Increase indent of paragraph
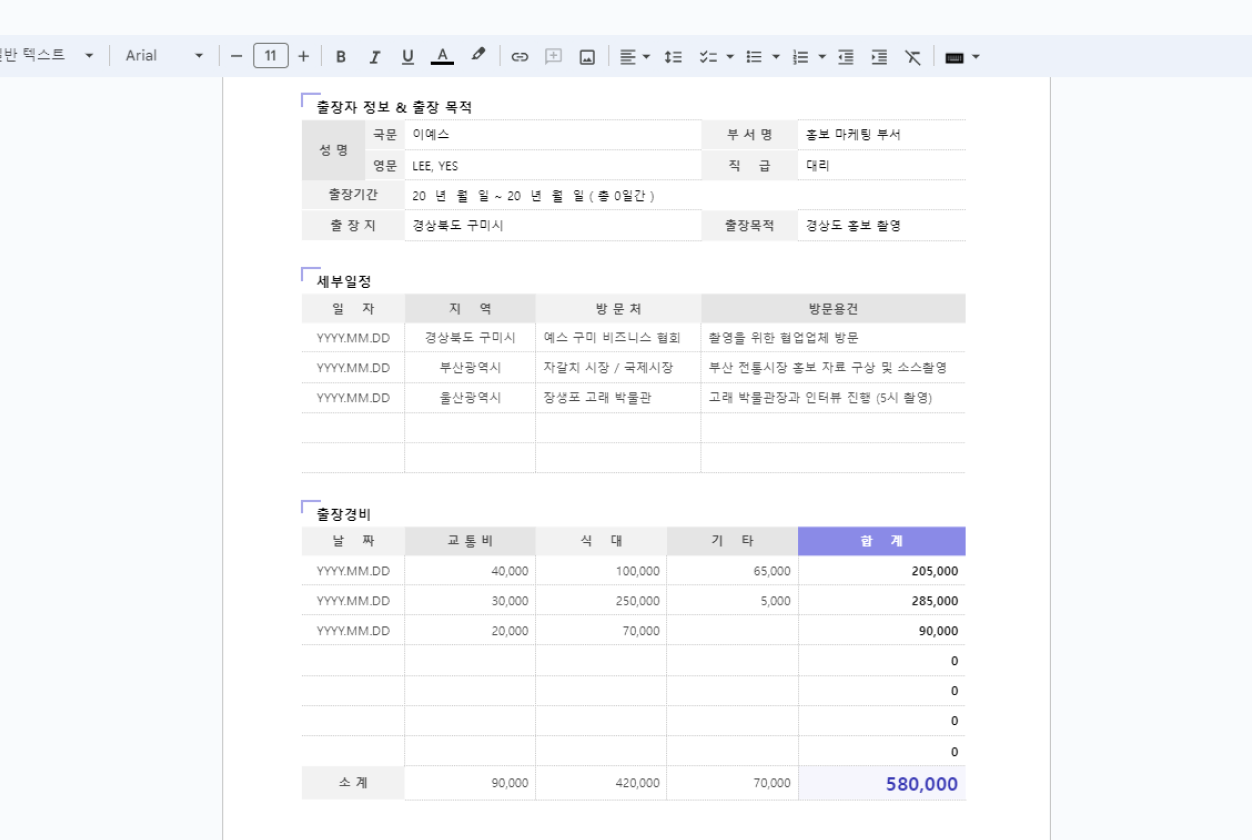The height and width of the screenshot is (840, 1252). coord(879,56)
